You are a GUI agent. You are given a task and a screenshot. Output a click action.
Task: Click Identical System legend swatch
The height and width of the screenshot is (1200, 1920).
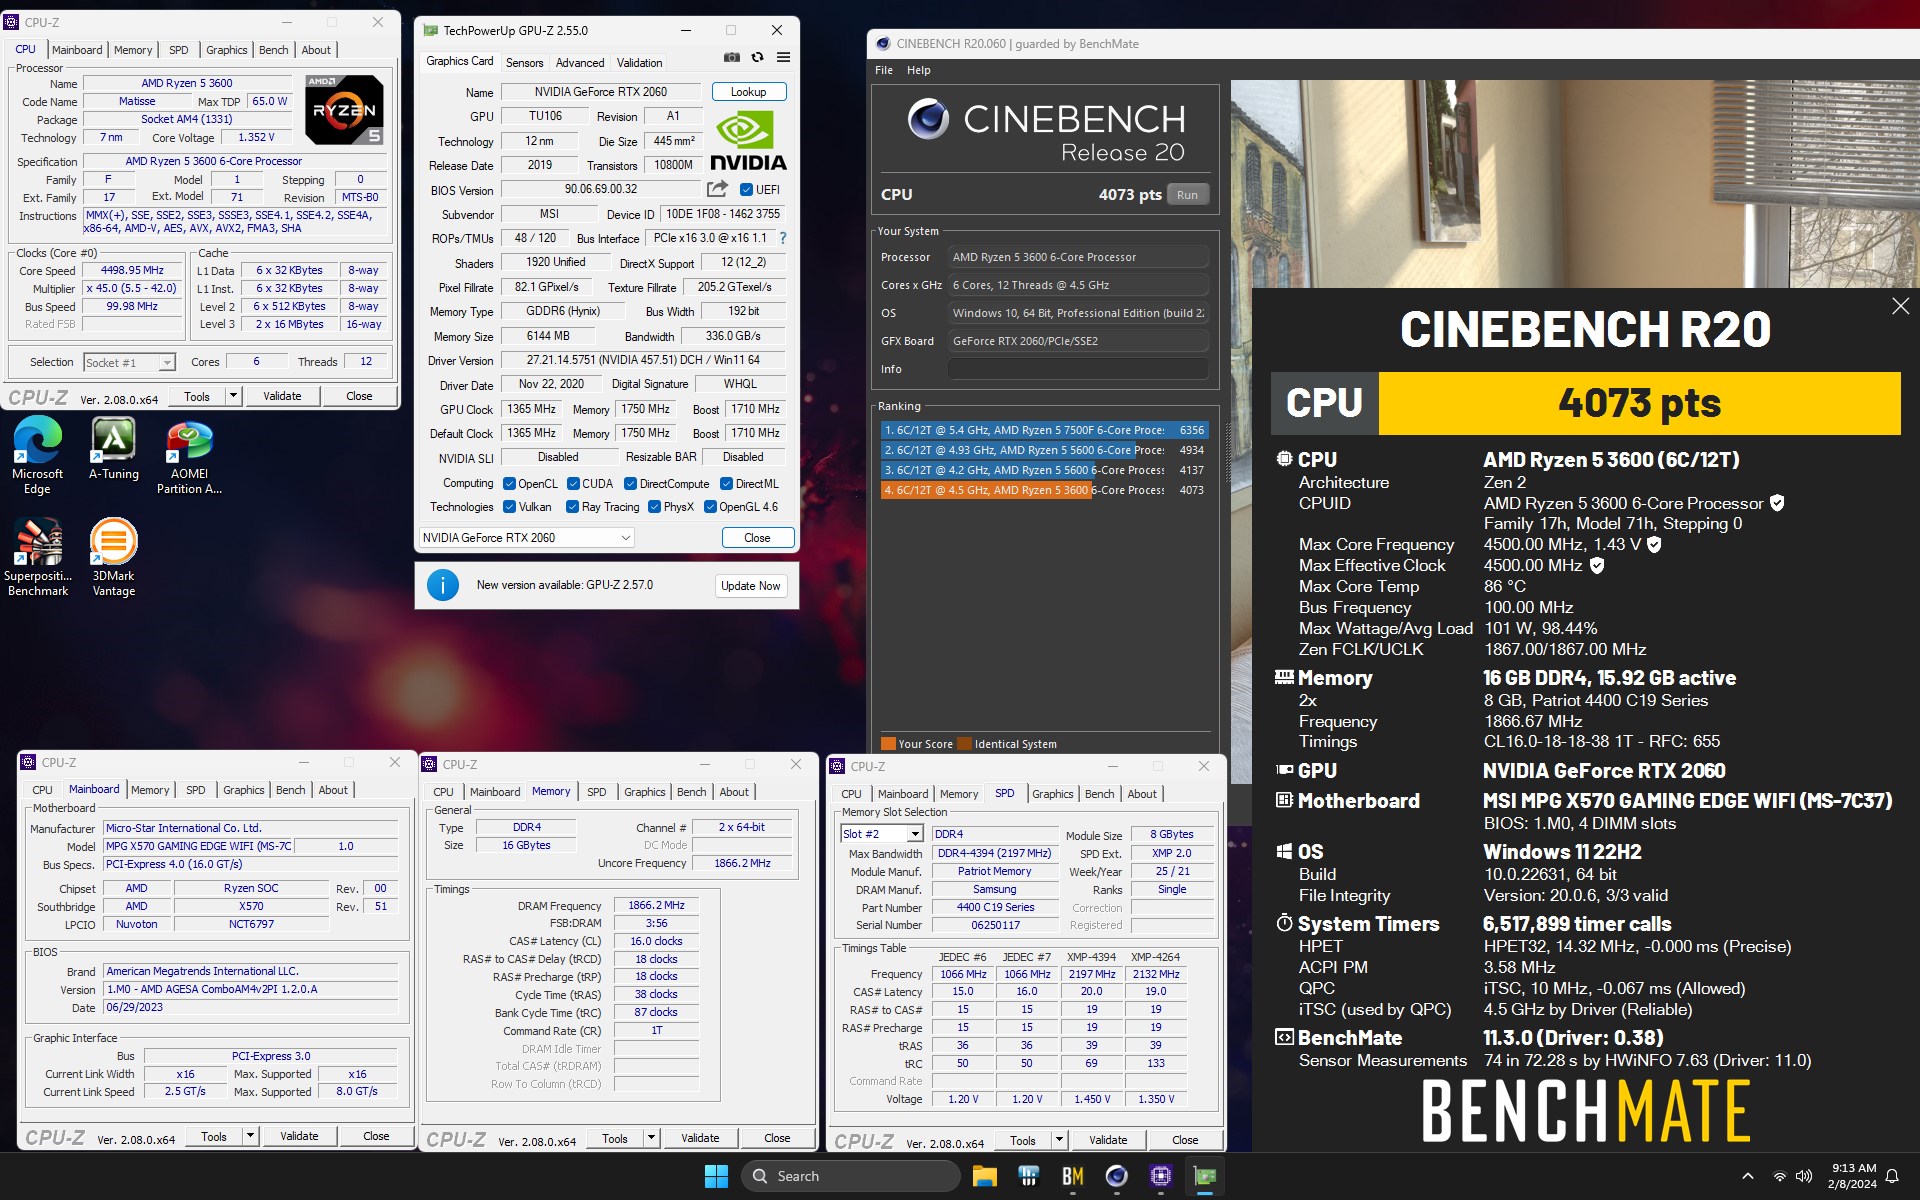(x=964, y=744)
